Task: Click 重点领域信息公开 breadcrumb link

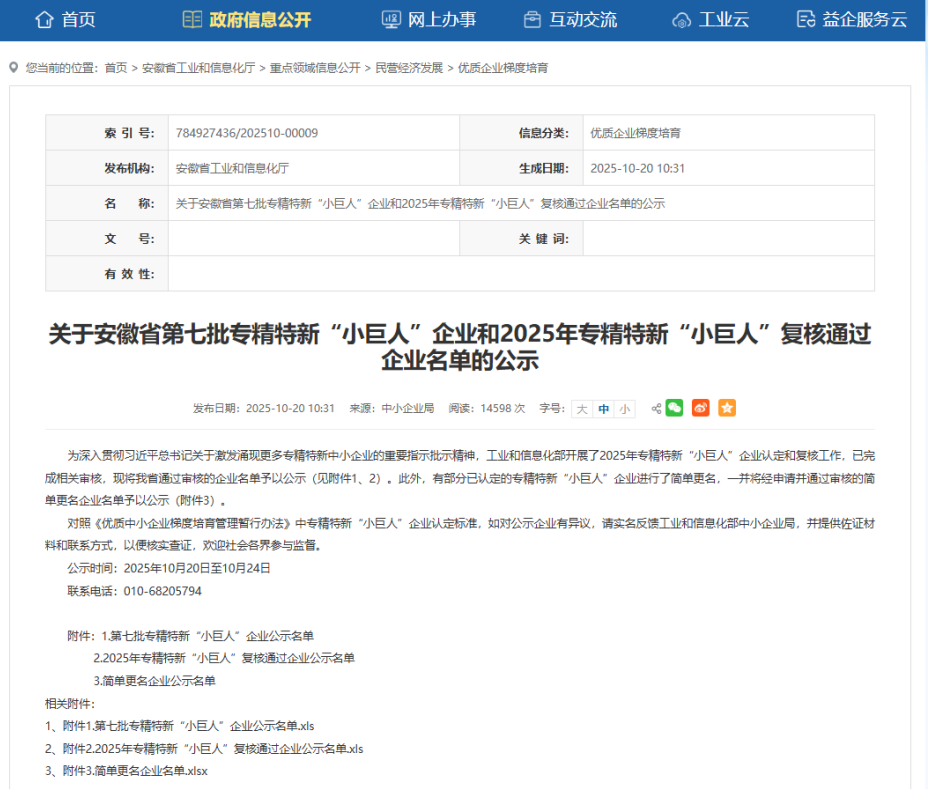Action: click(x=315, y=68)
